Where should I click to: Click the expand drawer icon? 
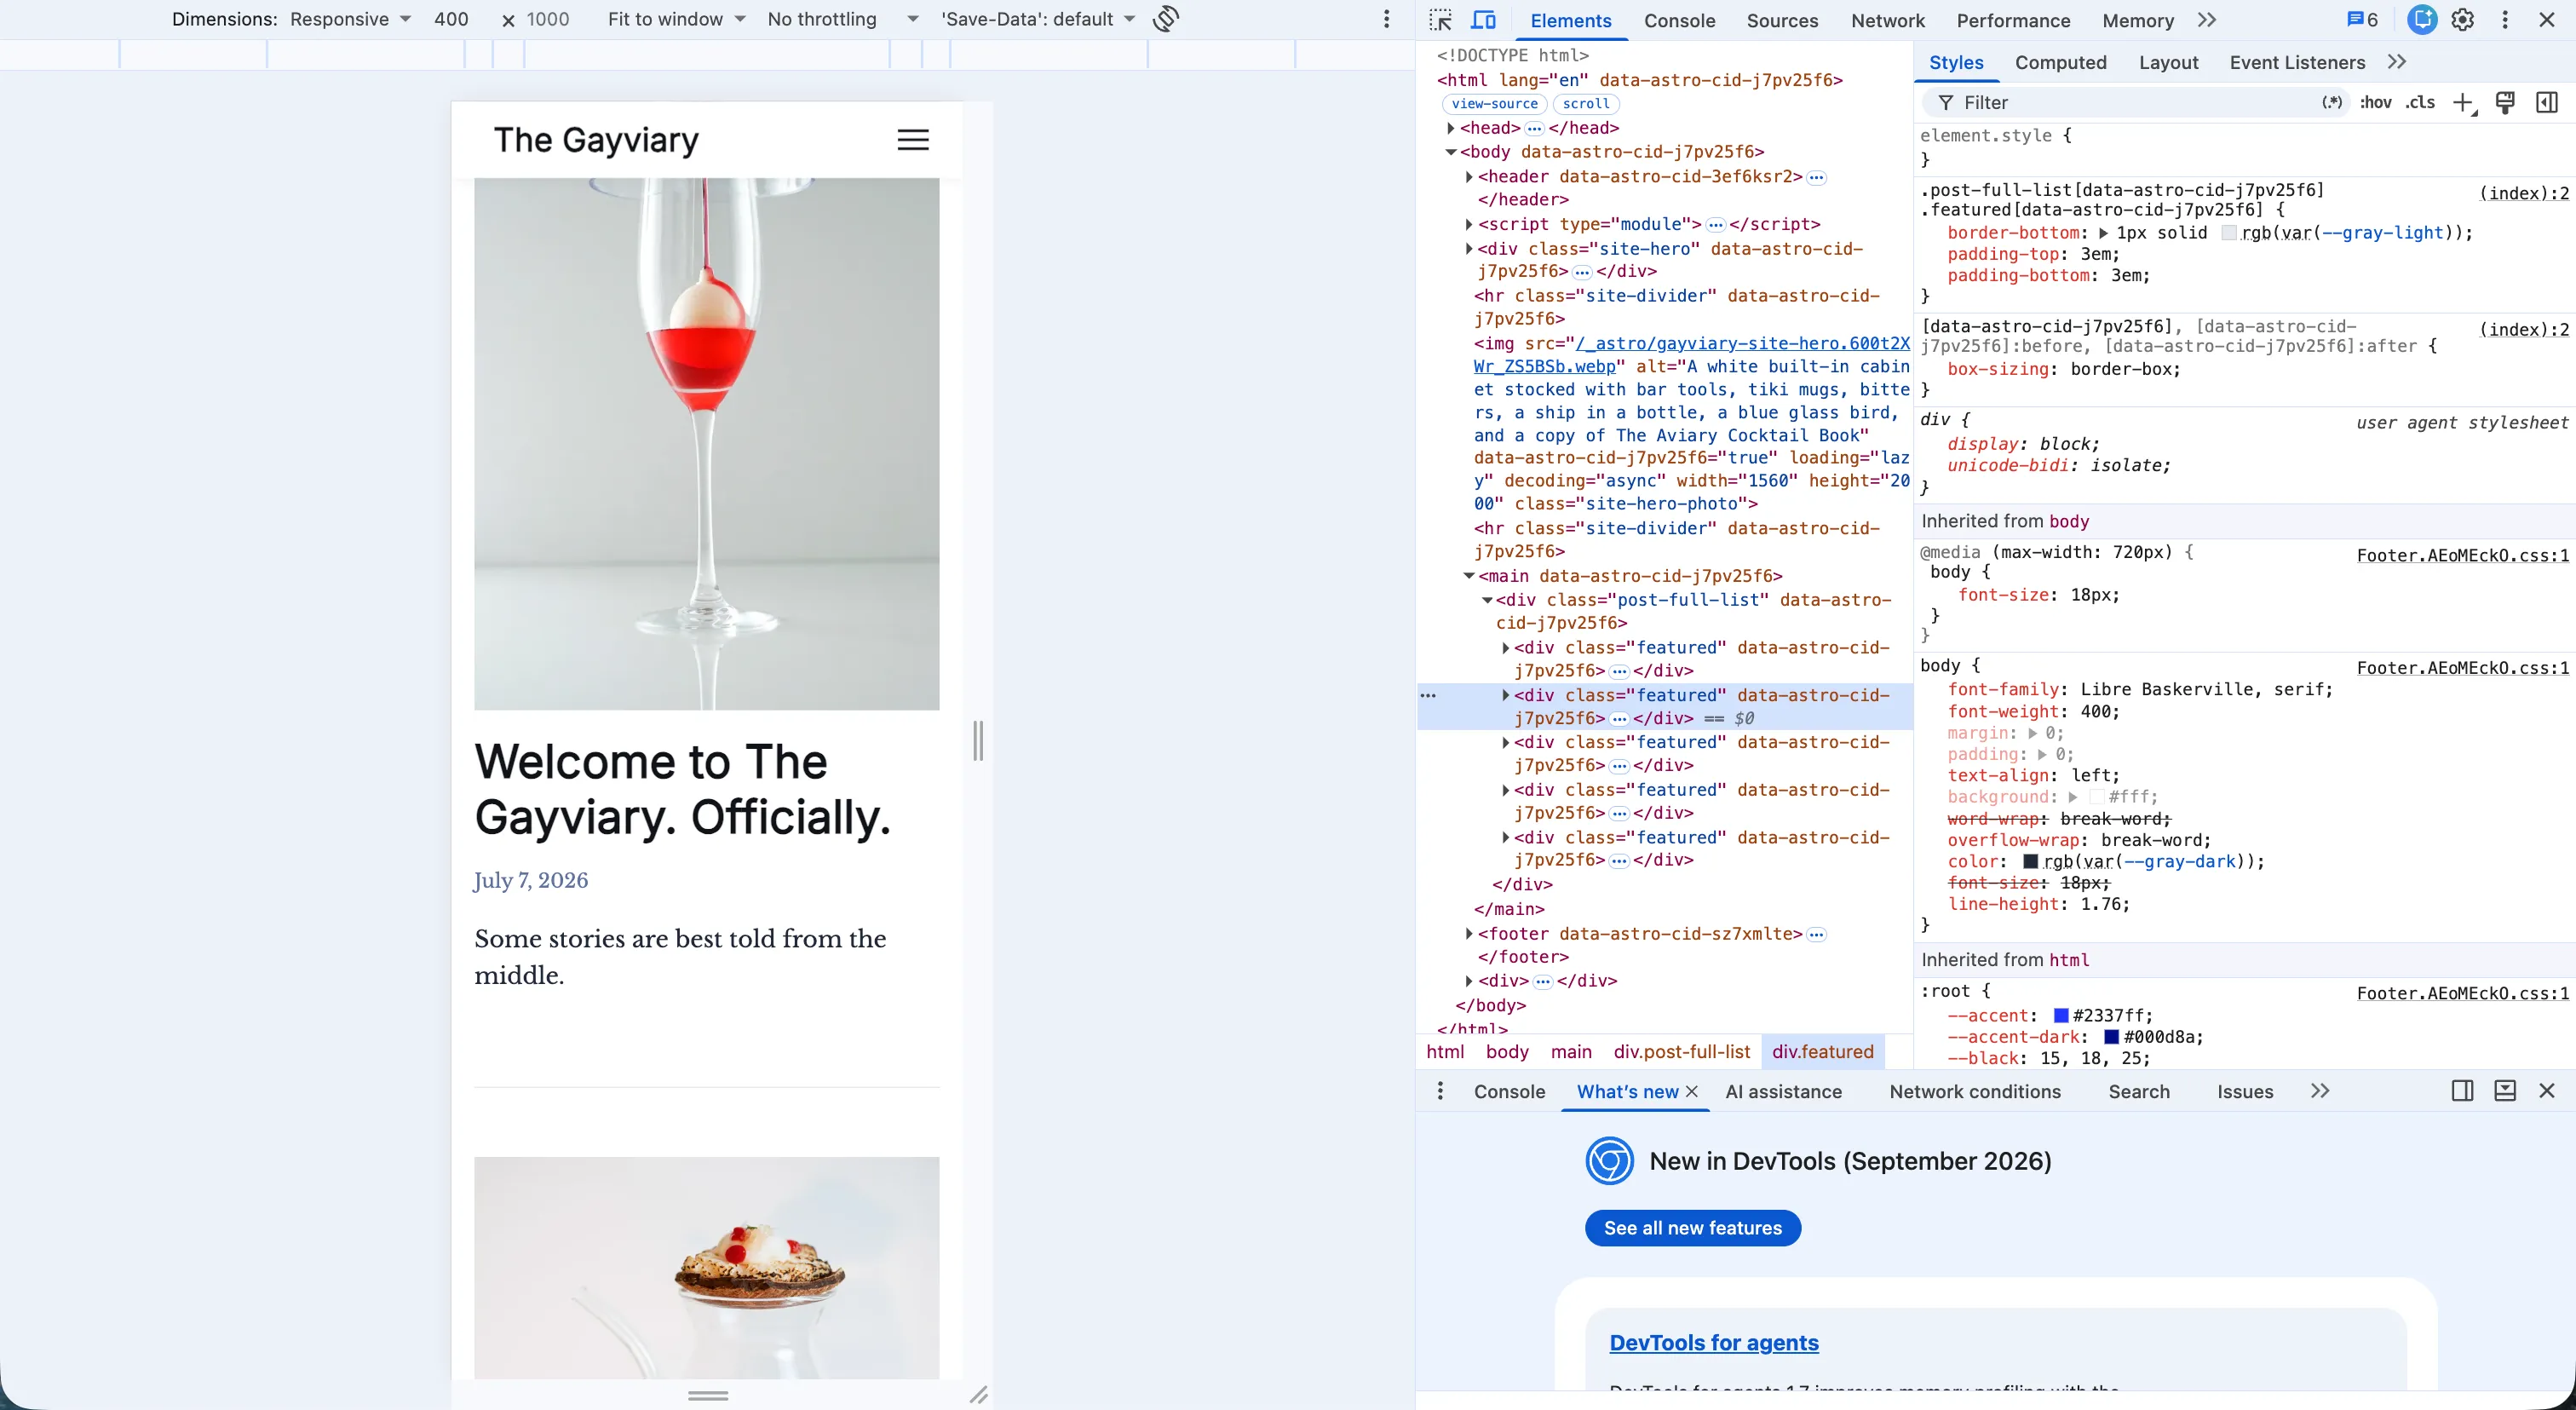[2505, 1091]
